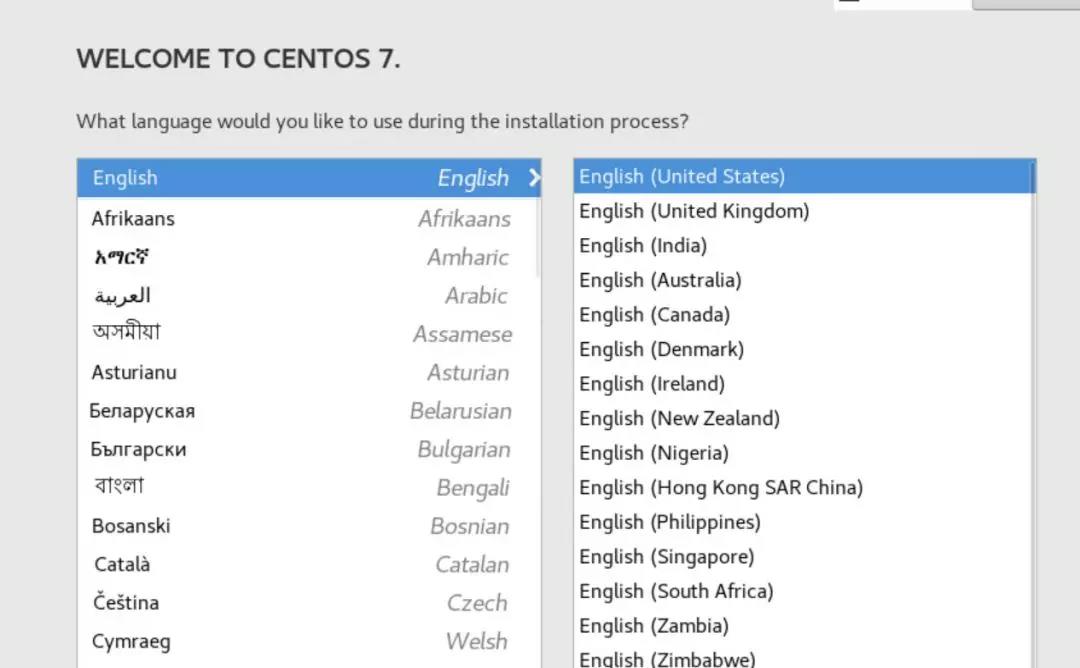Select English (Canada) locale
This screenshot has width=1080, height=668.
pyautogui.click(x=654, y=315)
